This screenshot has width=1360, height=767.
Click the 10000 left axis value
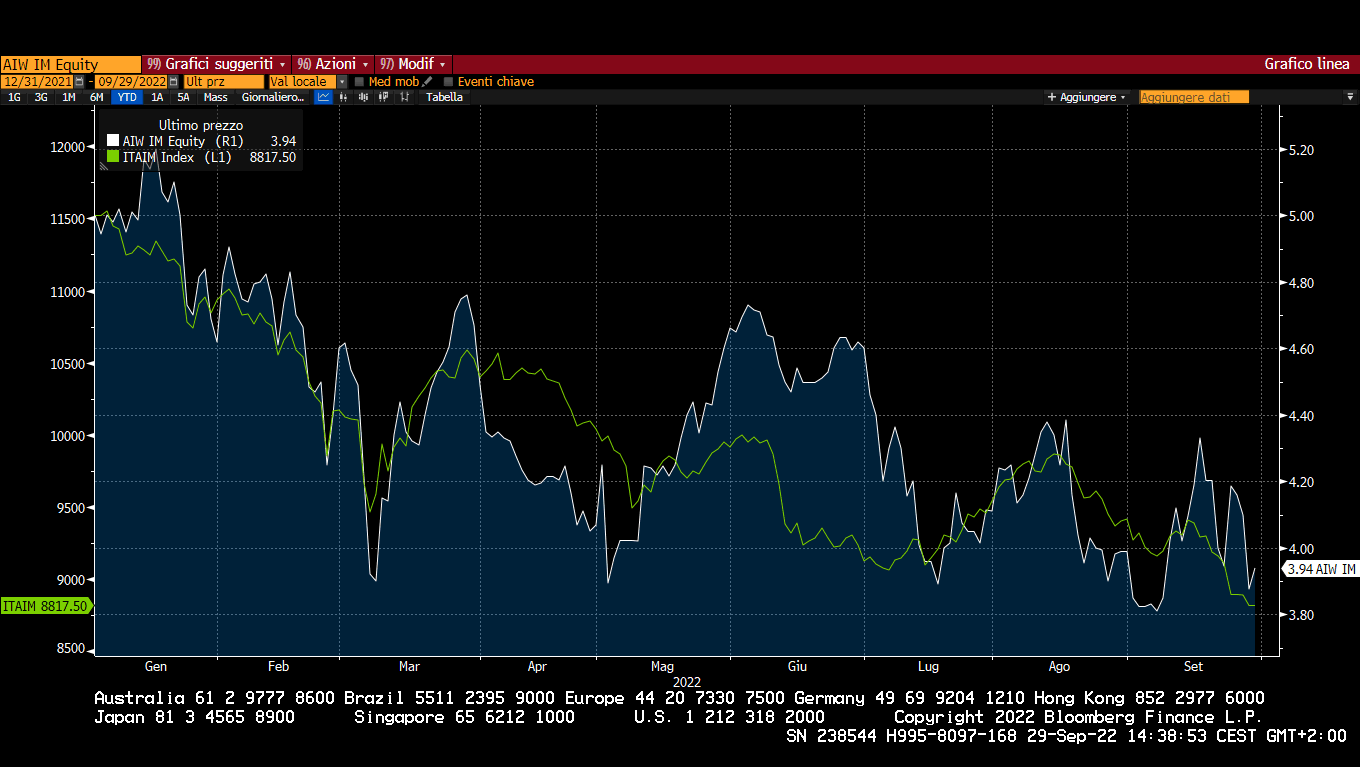(x=68, y=436)
